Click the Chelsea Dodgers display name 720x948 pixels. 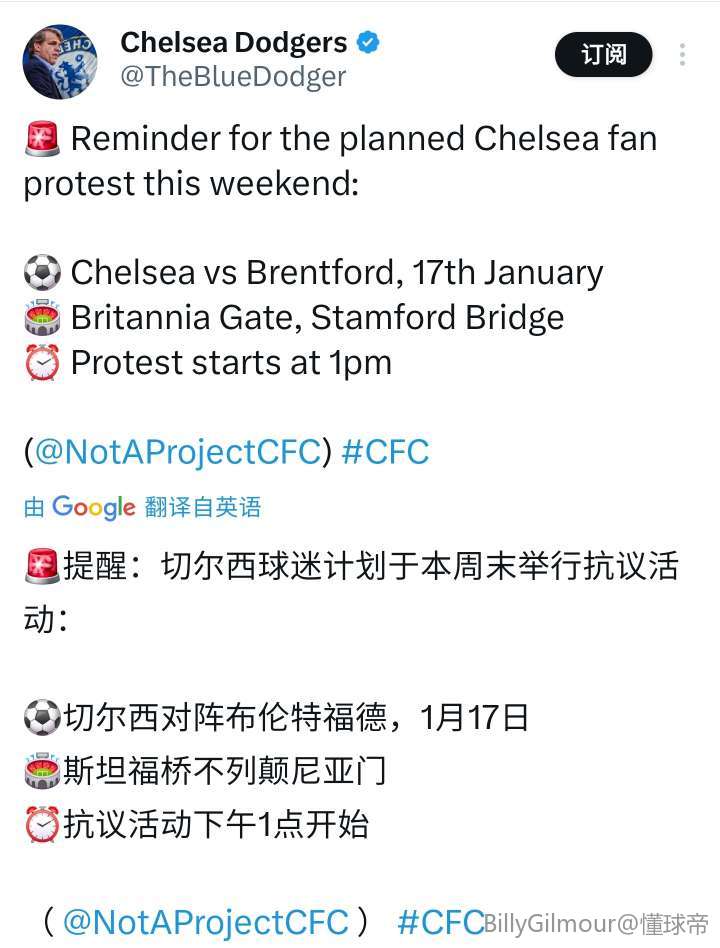click(234, 43)
